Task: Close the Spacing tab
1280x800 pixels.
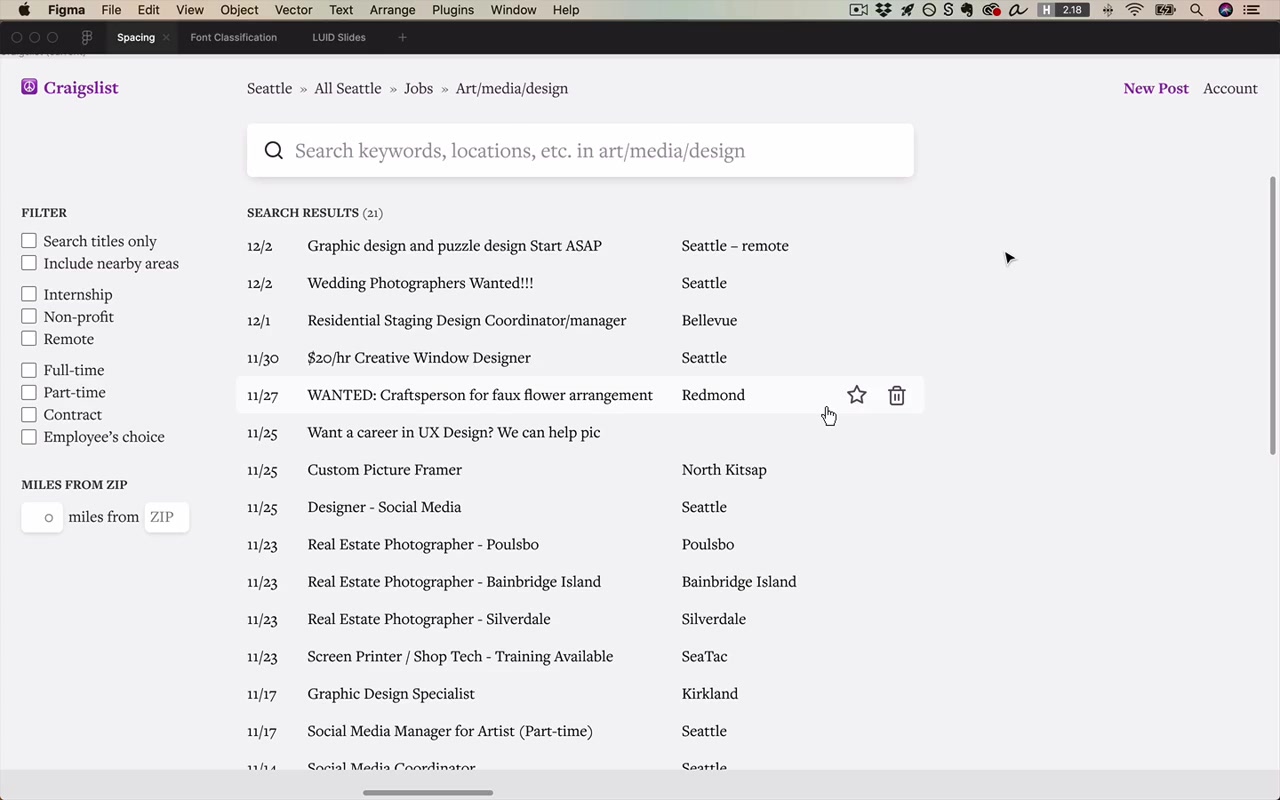Action: pyautogui.click(x=166, y=37)
